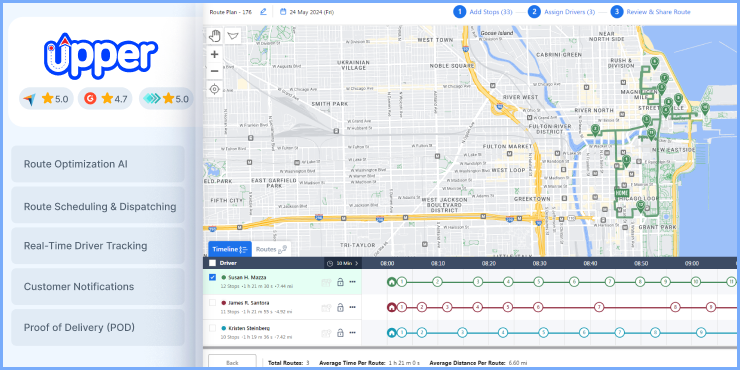Screen dimensions: 740x370
Task: Uncheck the Susan H. Mazza driver checkbox
Action: pos(212,278)
